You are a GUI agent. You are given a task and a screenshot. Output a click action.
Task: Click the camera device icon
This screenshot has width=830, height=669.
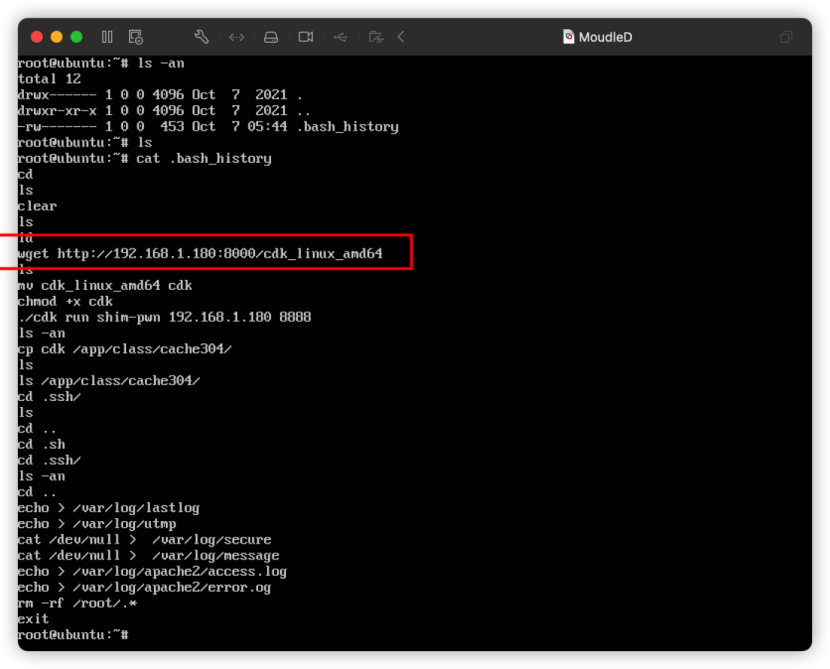click(x=306, y=37)
